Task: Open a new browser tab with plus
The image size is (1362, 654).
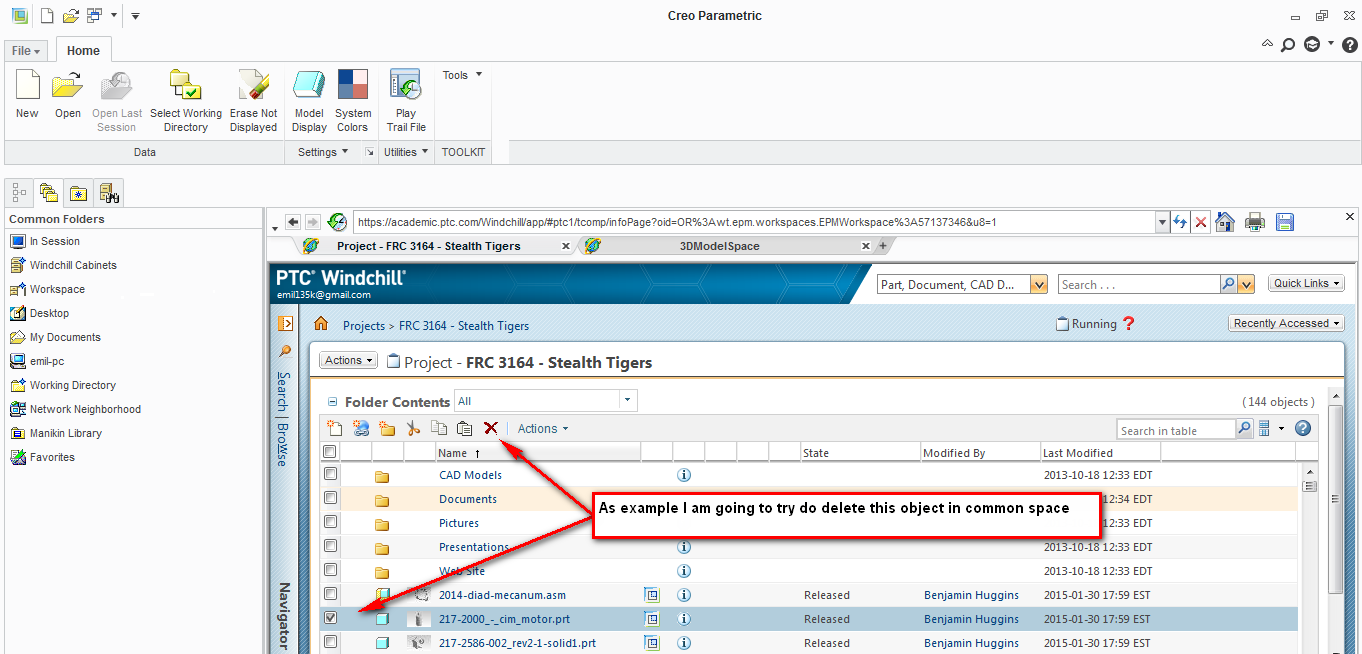Action: [882, 246]
